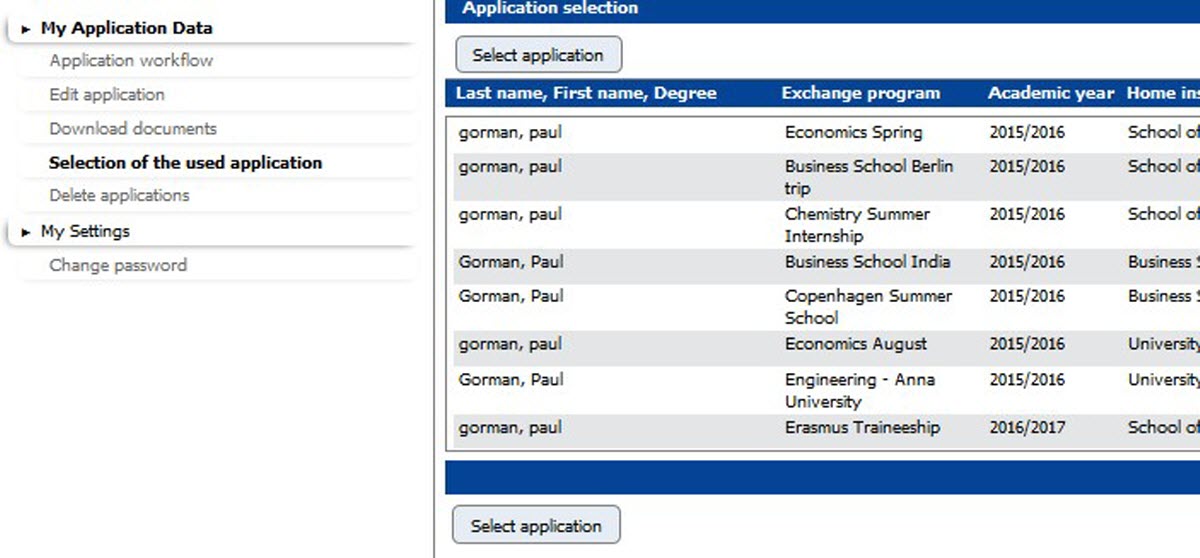Screen dimensions: 1200x558
Task: Click My Application Data heading
Action: (x=126, y=29)
